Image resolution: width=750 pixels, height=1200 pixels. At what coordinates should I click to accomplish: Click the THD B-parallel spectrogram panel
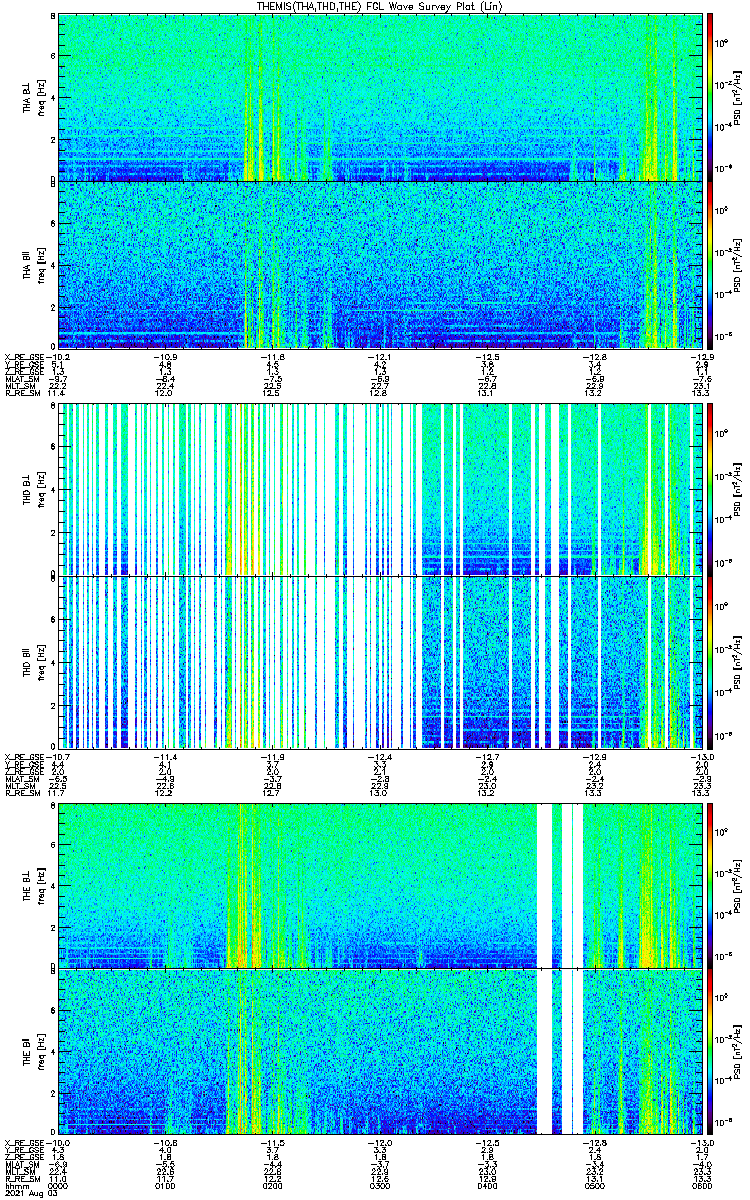(x=380, y=661)
